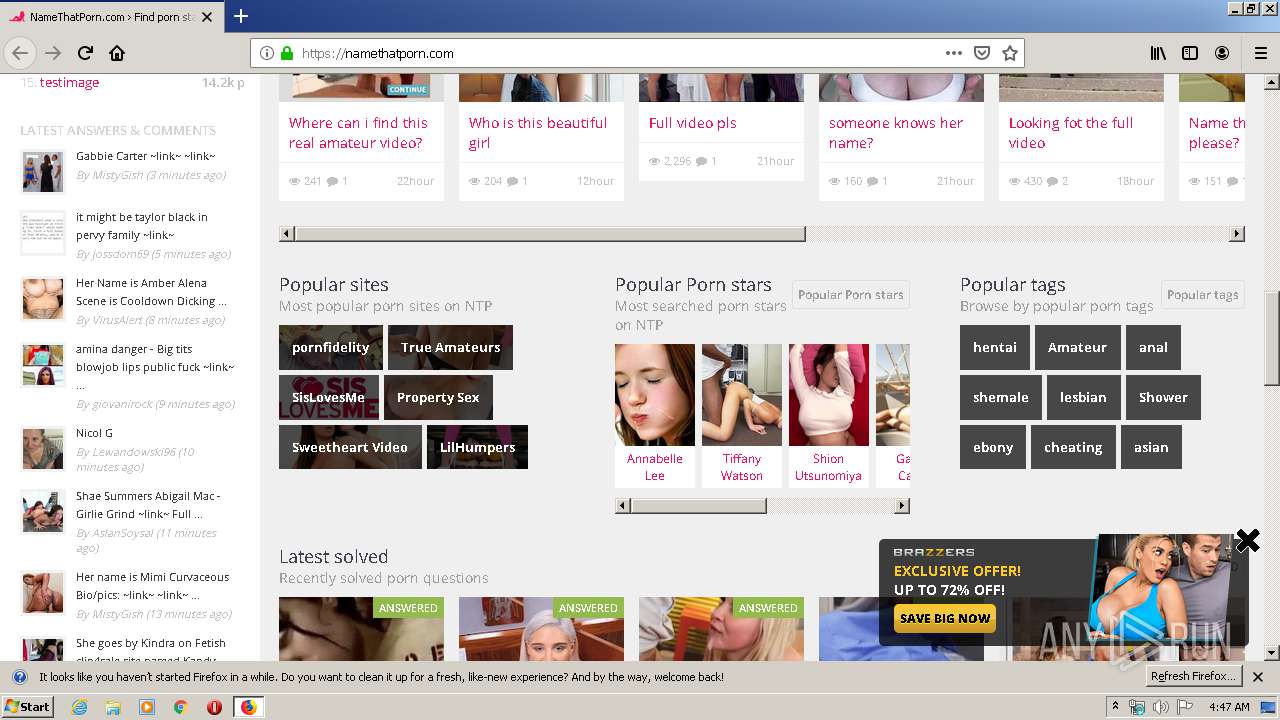1280x720 pixels.
Task: Select the hentai tag
Action: [994, 347]
